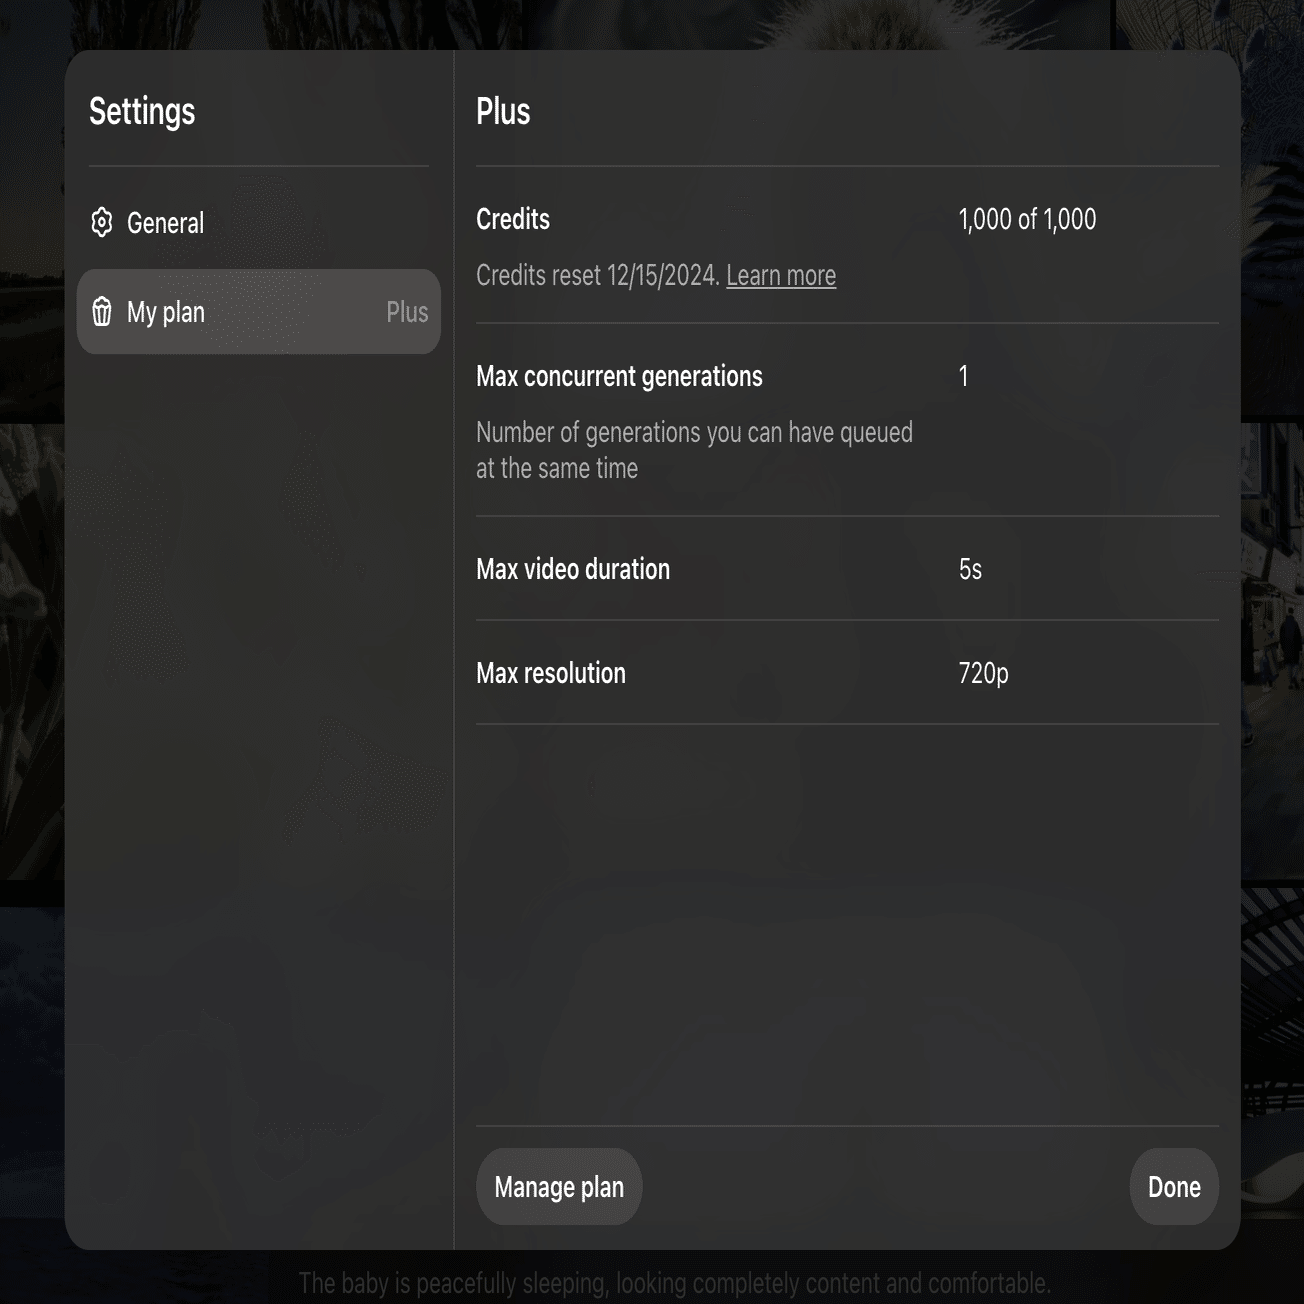Select the Max concurrent generations label
The height and width of the screenshot is (1304, 1304).
click(619, 376)
